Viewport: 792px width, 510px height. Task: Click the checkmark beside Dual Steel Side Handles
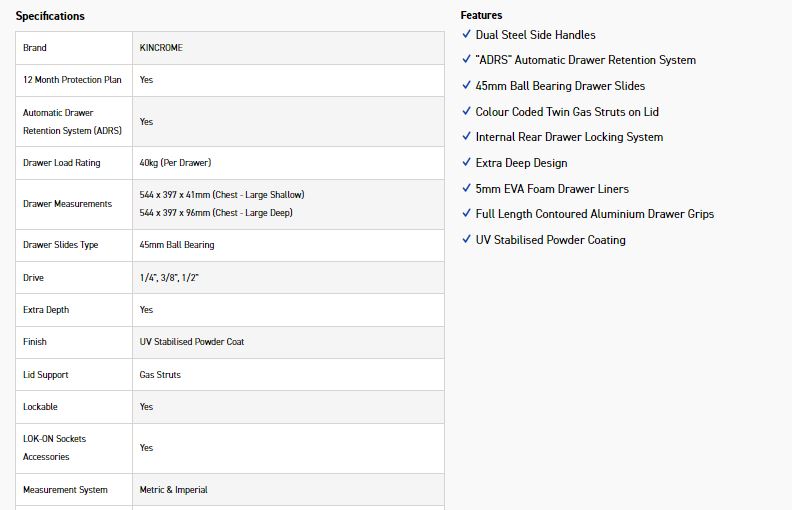click(x=466, y=34)
